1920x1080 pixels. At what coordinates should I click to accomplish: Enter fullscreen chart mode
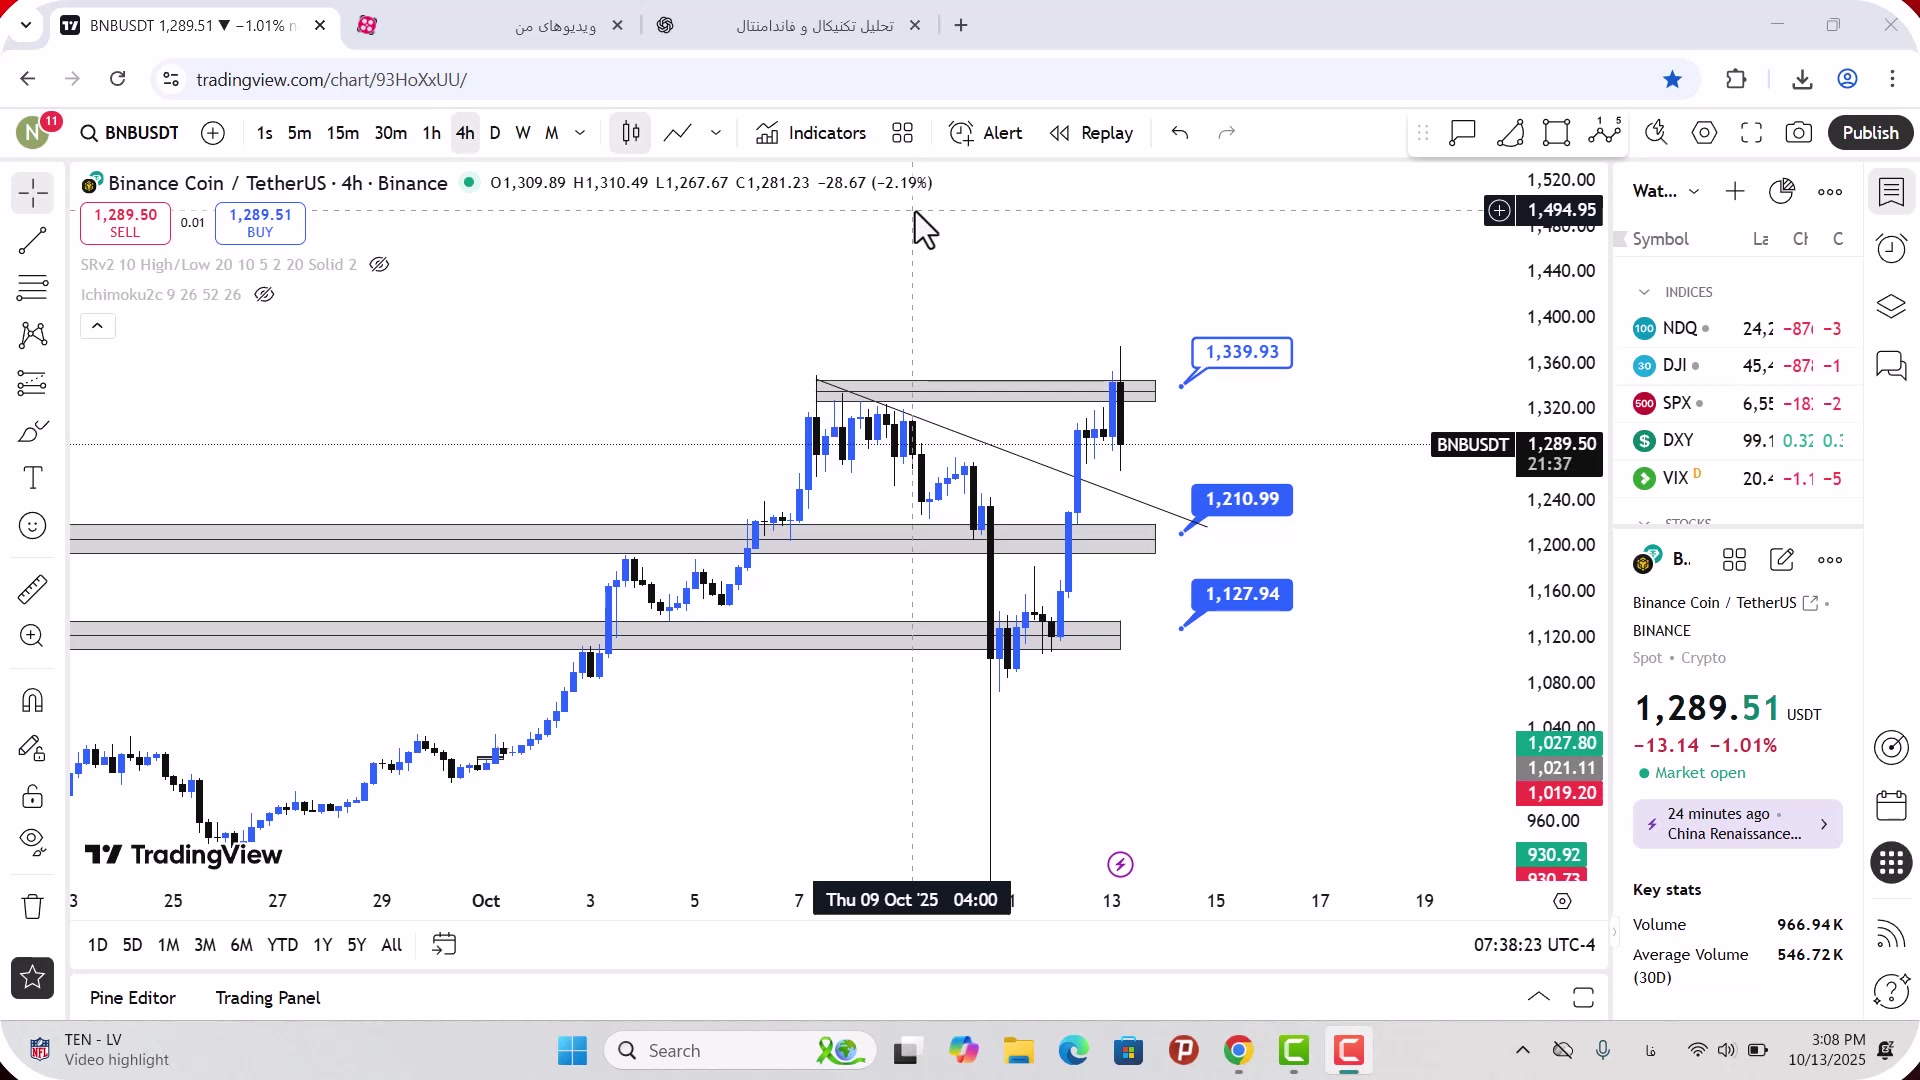pos(1752,133)
